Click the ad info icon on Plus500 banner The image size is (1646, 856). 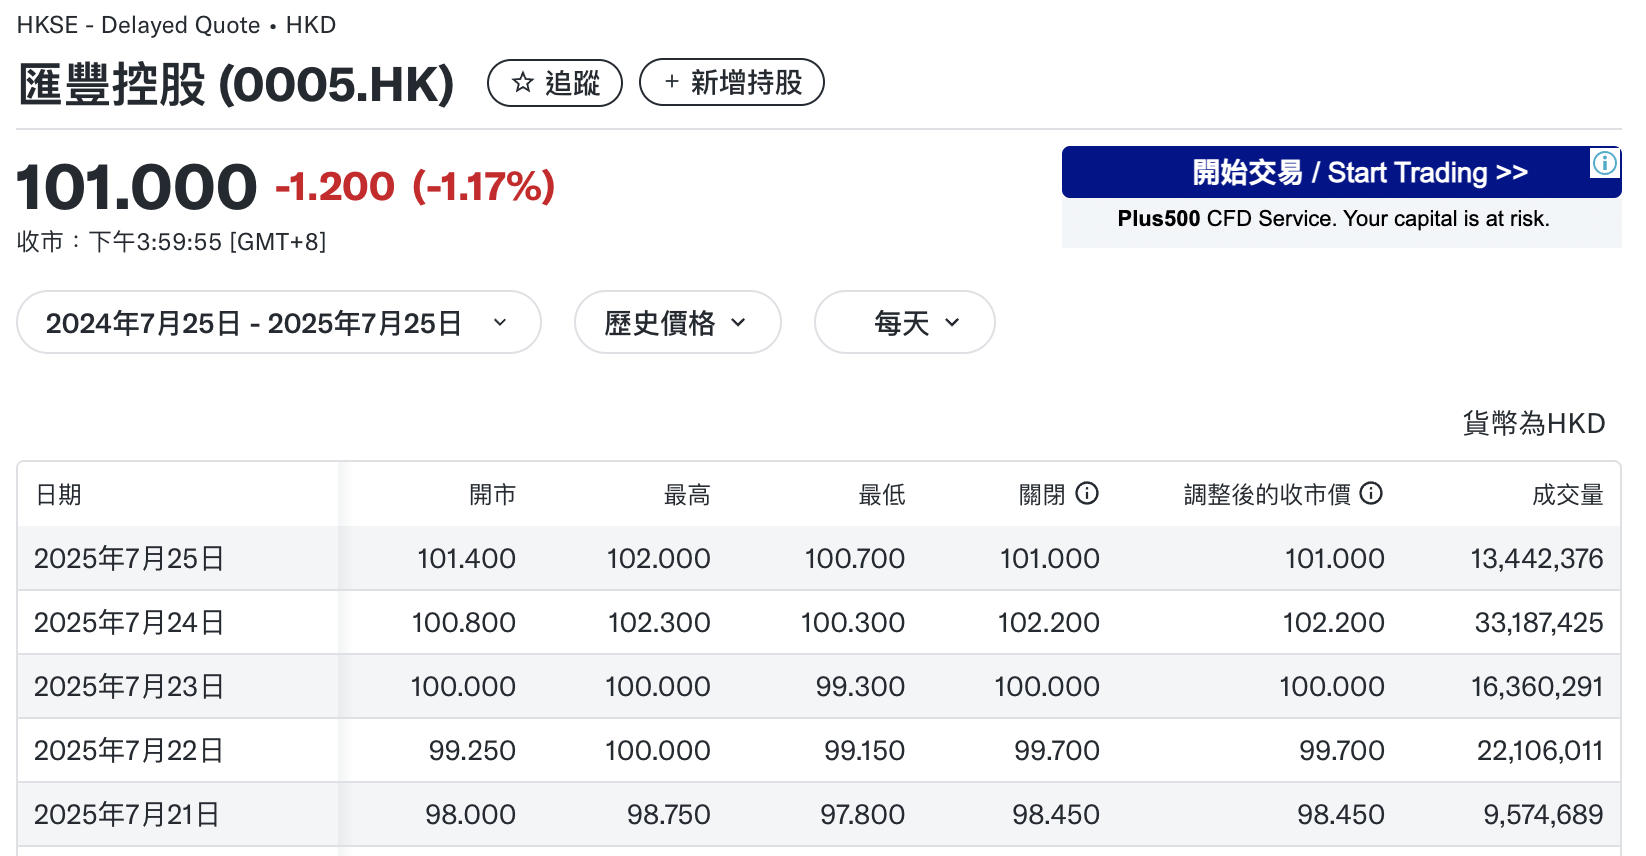[1604, 163]
